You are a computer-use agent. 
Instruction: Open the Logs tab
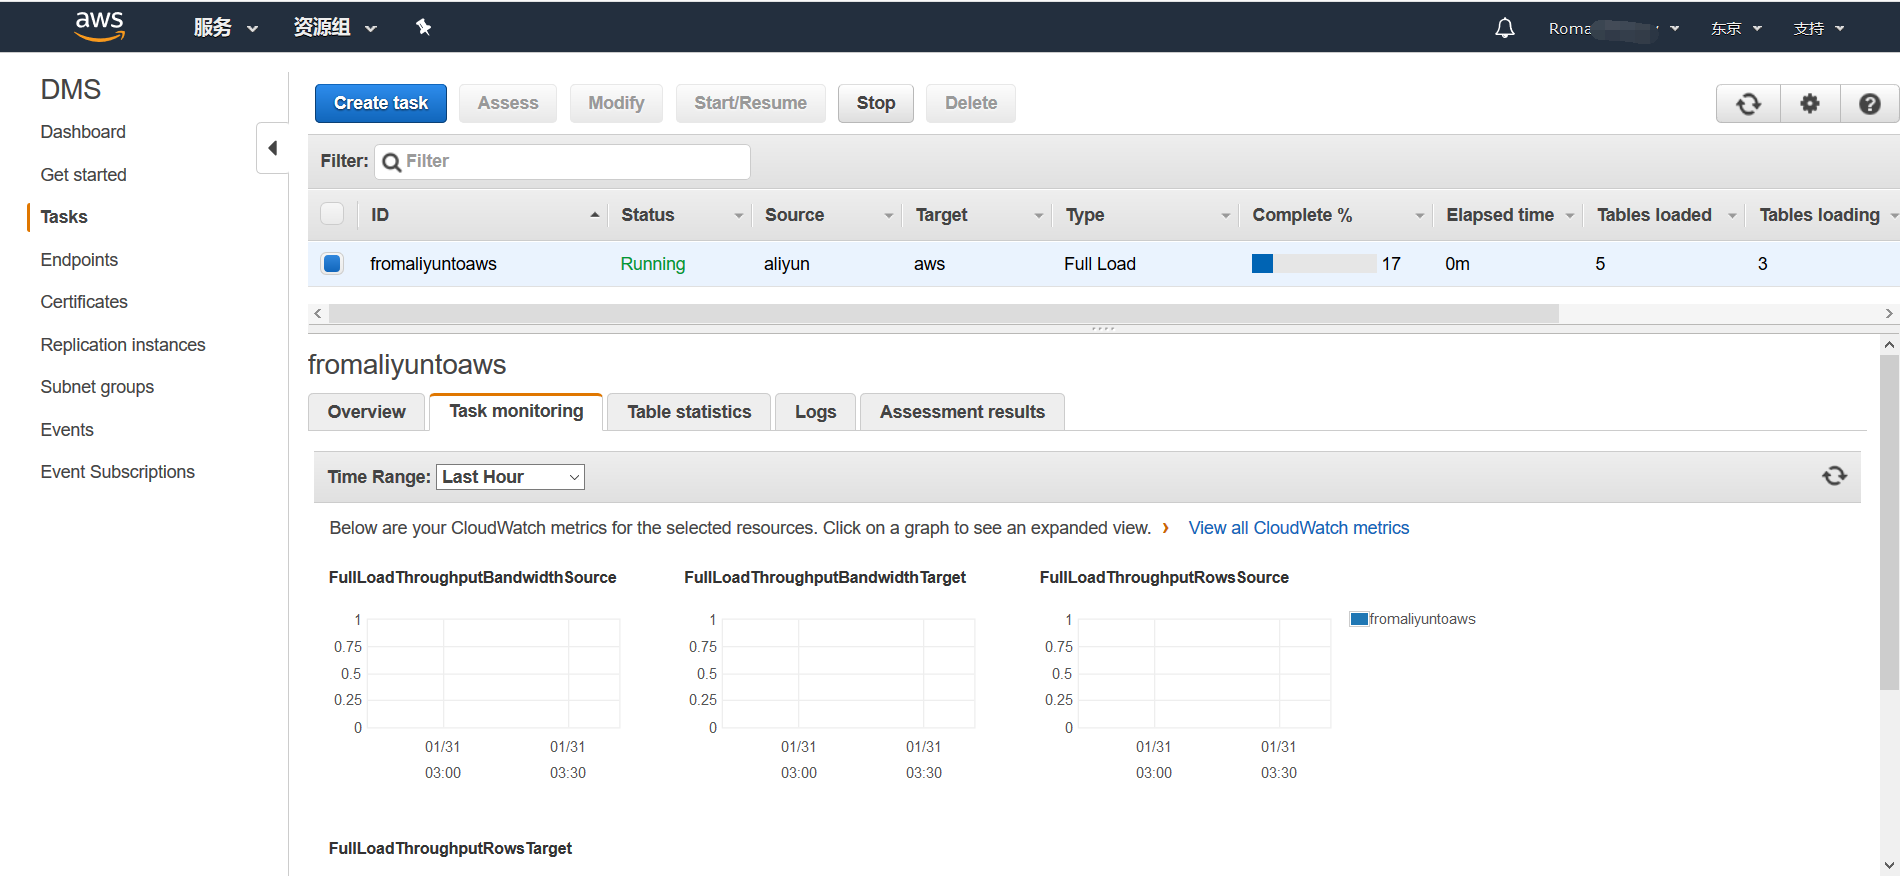click(815, 412)
